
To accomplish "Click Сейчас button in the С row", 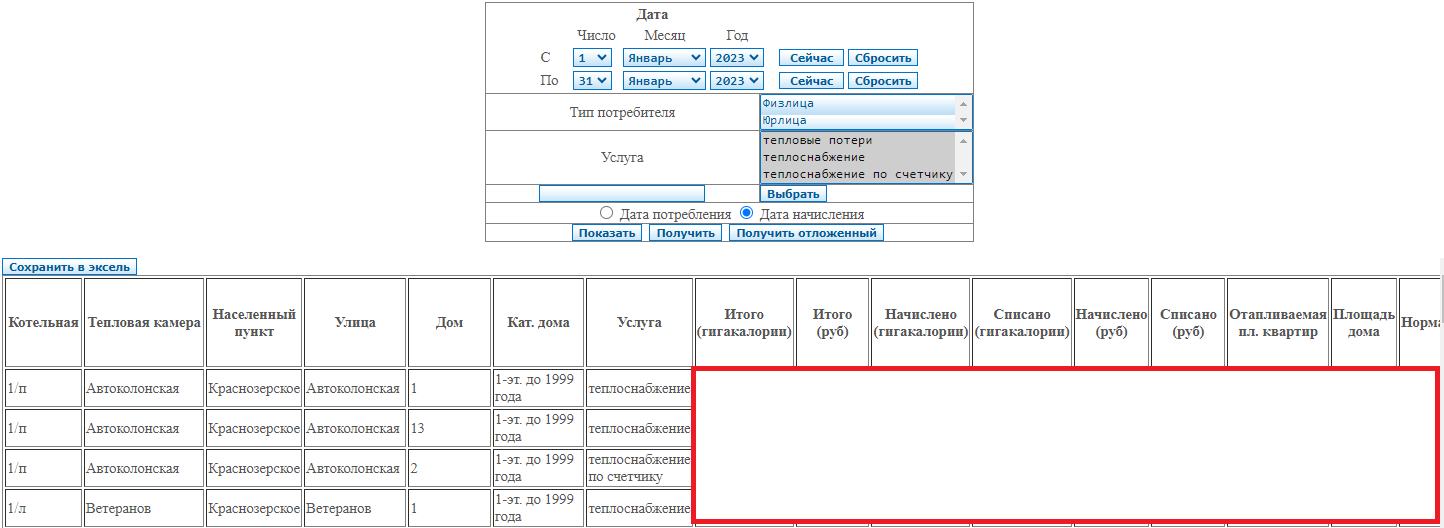I will pyautogui.click(x=811, y=58).
